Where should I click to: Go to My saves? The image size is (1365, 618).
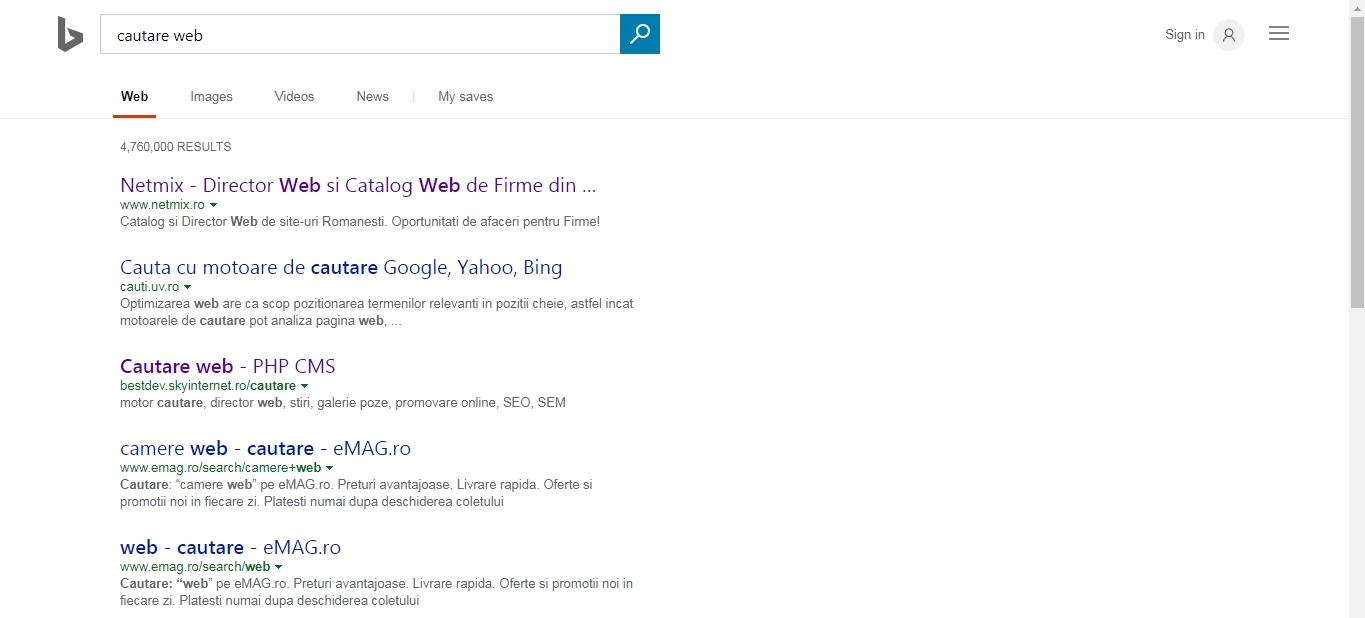pyautogui.click(x=465, y=97)
